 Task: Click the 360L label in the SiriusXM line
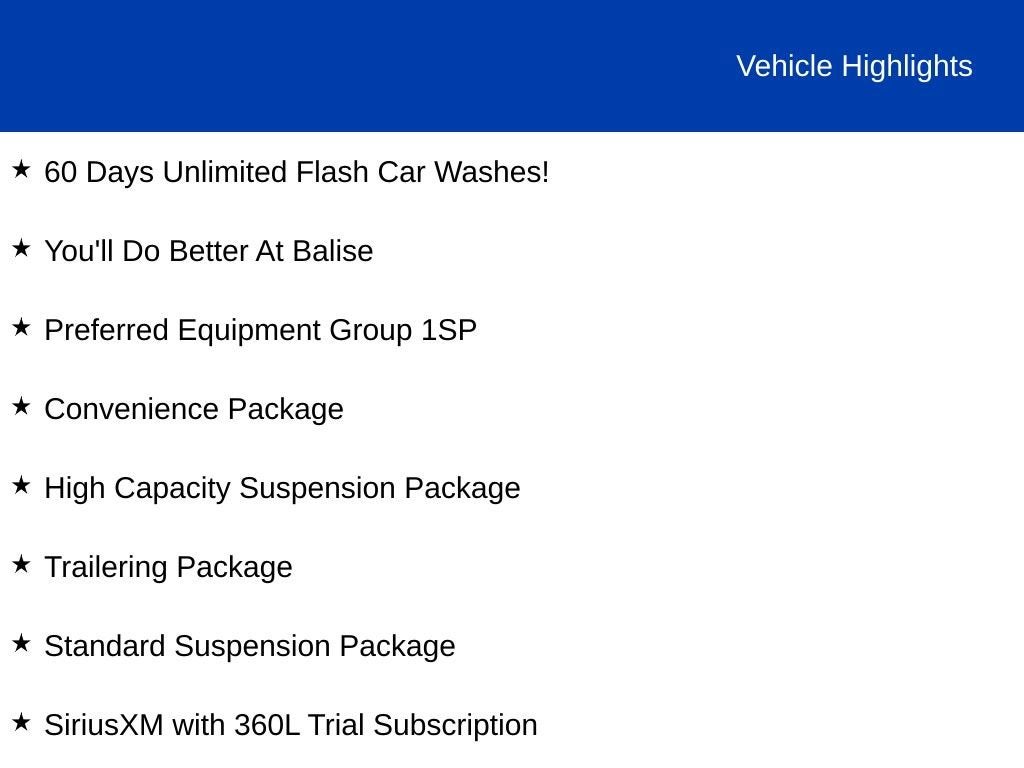point(266,725)
